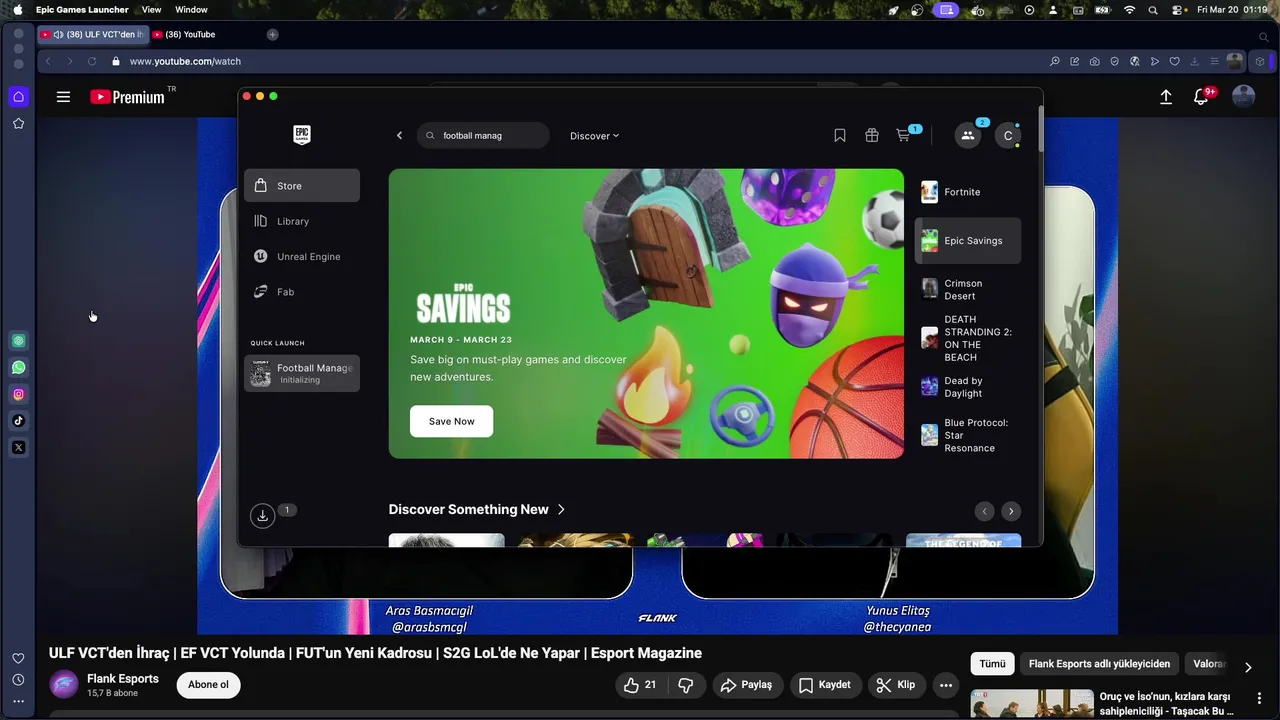Click the YouTube upload icon

pos(1166,97)
